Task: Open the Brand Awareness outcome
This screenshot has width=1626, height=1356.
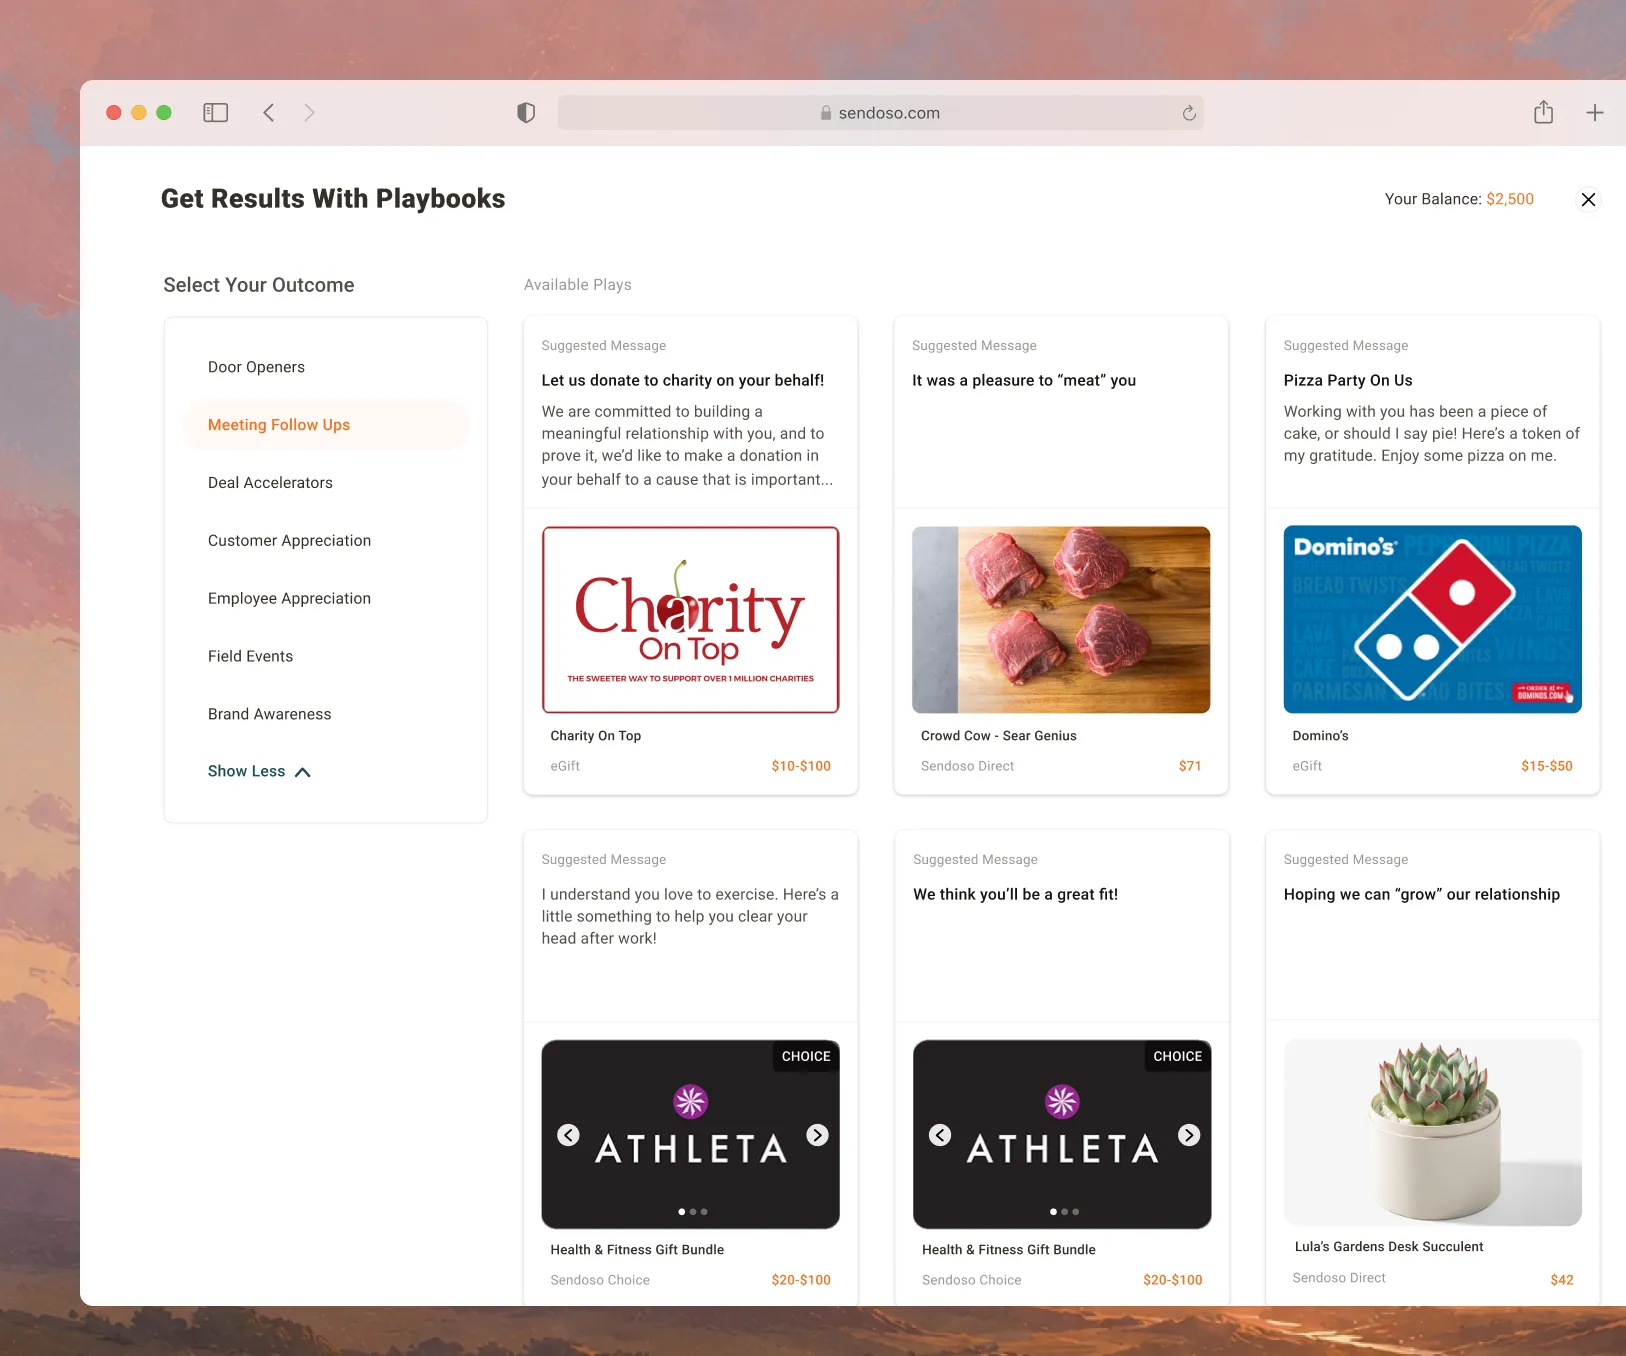Action: [x=269, y=714]
